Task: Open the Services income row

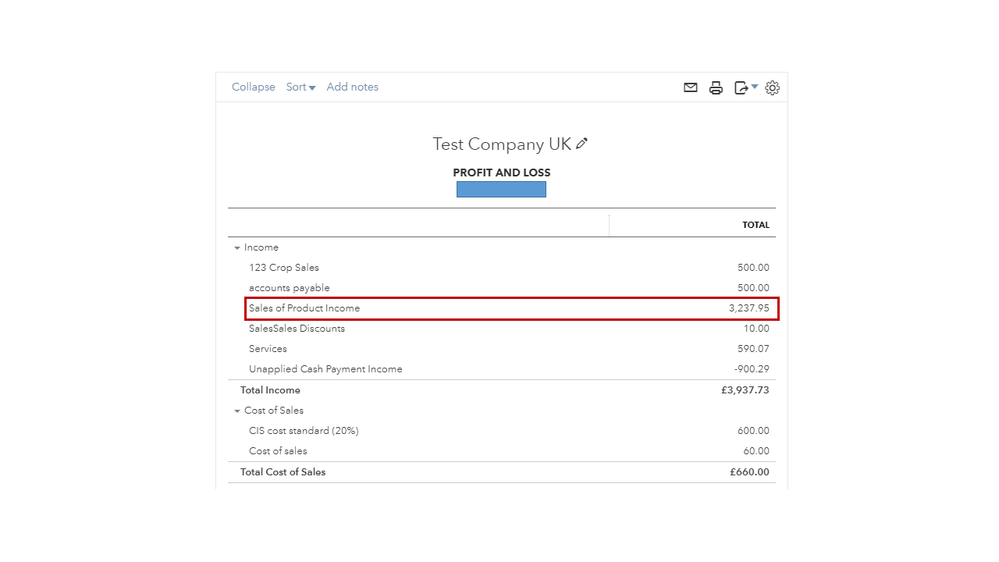Action: [x=268, y=349]
